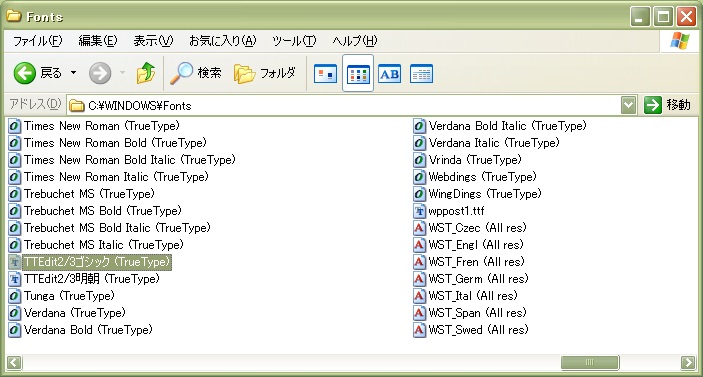703x377 pixels.
Task: Select Vrinda (TrueType) font icon
Action: click(x=419, y=160)
